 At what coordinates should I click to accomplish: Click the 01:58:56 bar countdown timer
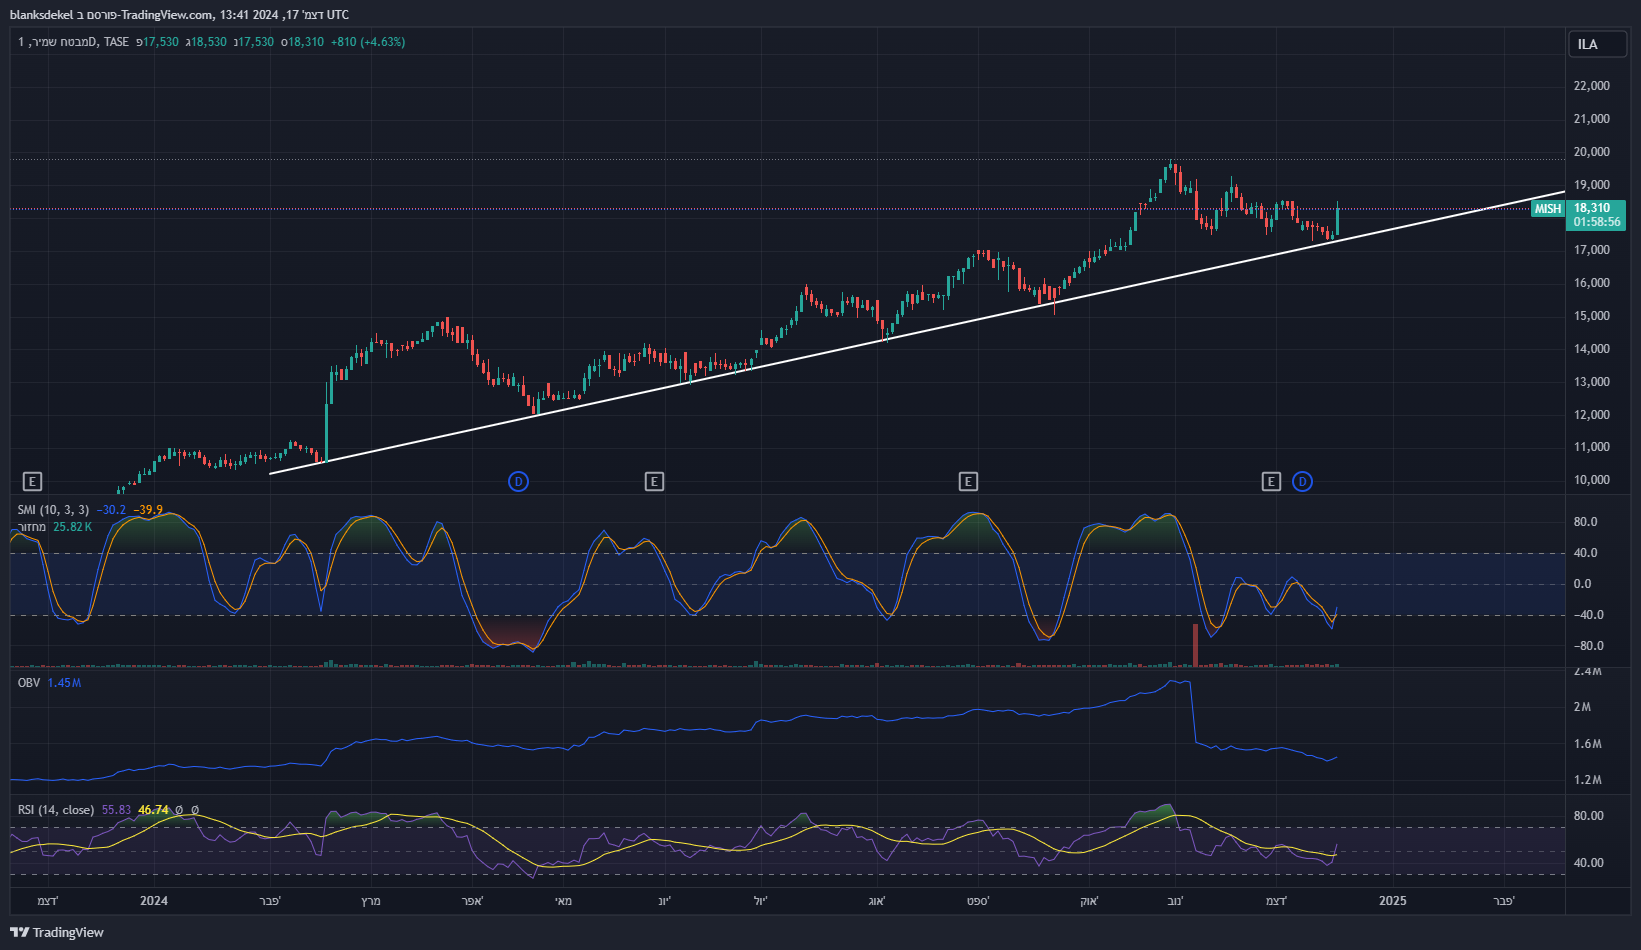click(1597, 222)
